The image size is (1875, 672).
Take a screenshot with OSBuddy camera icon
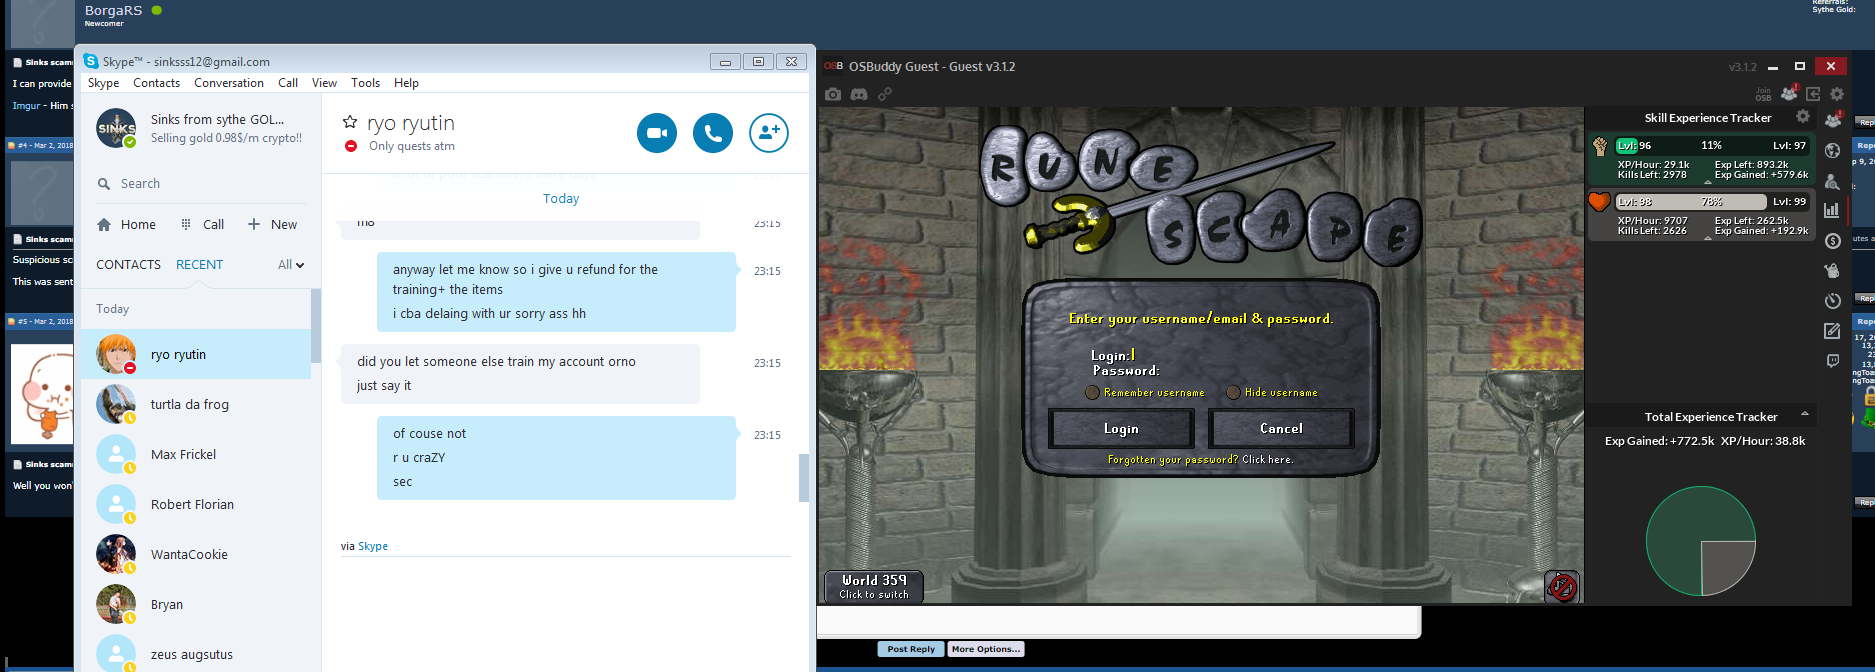coord(833,94)
